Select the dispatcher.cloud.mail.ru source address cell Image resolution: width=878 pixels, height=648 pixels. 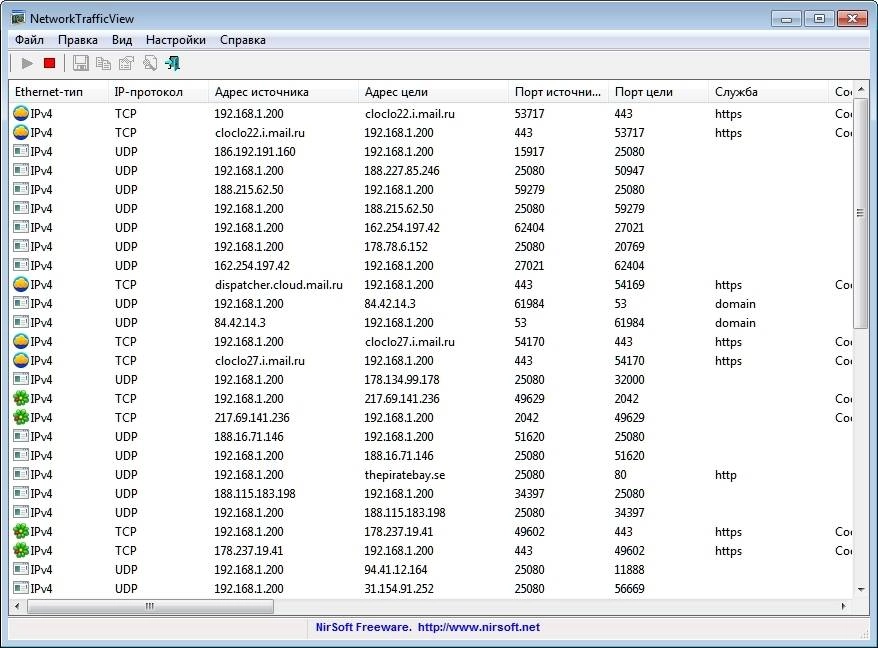[279, 285]
